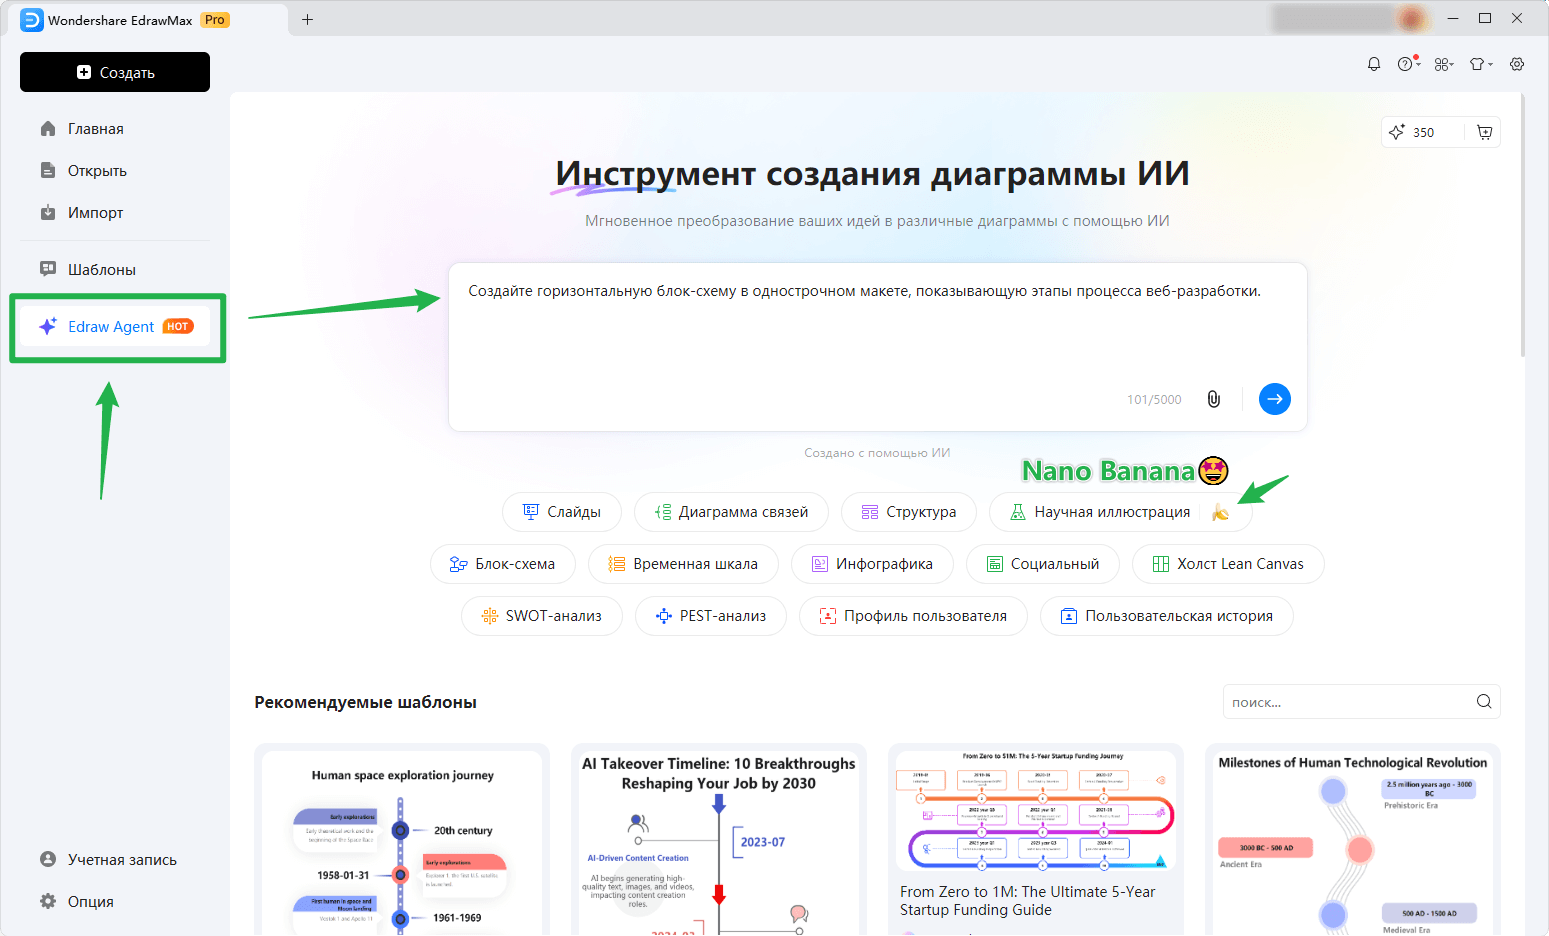Screen dimensions: 1549x936
Task: Click the shopping cart to buy more tokens
Action: coord(1484,131)
